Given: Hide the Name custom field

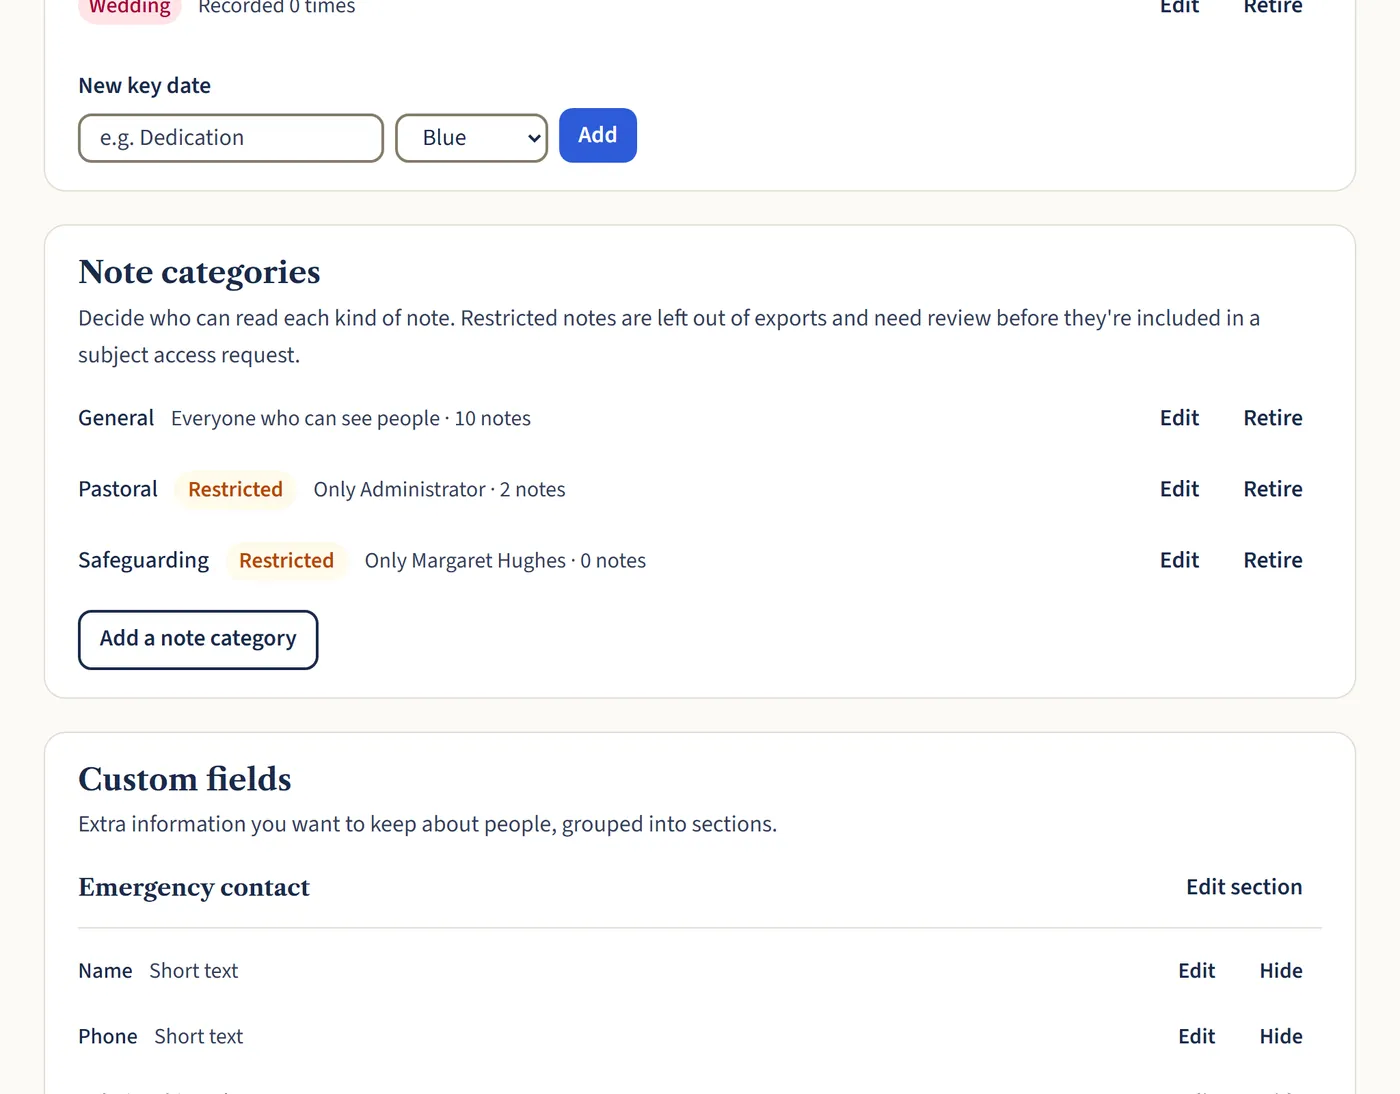Looking at the screenshot, I should tap(1281, 971).
